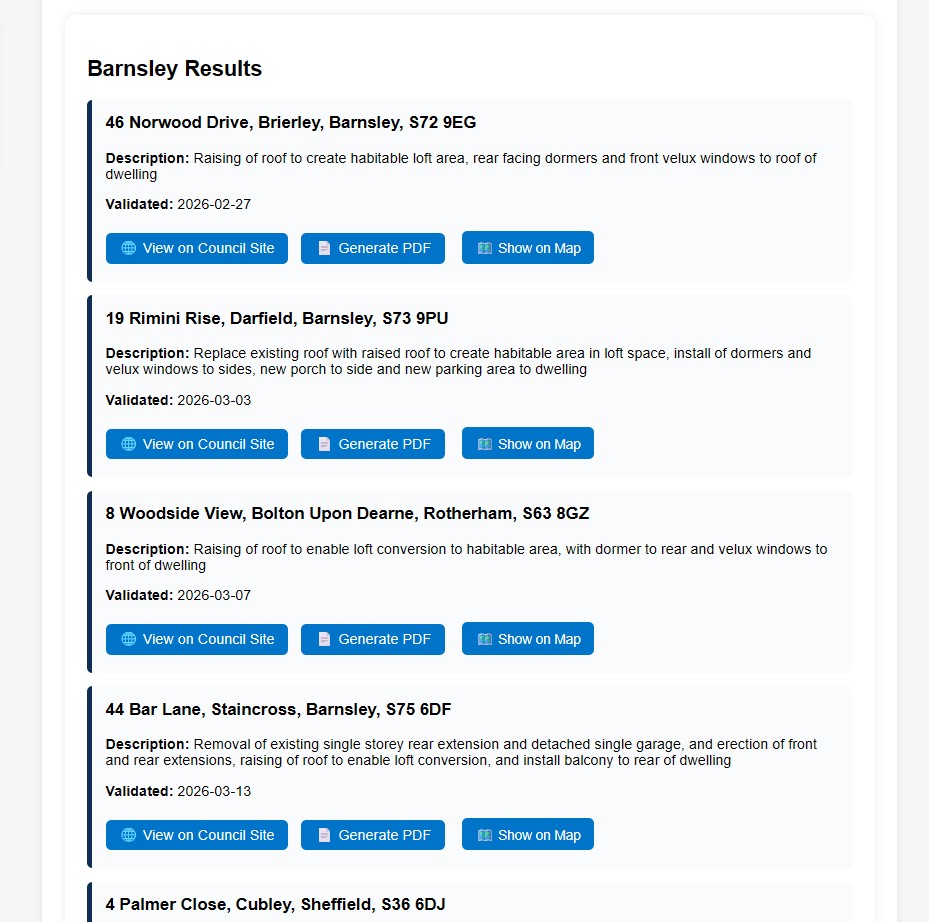Show 8 Woodside View on map
The image size is (929, 922).
(x=527, y=639)
